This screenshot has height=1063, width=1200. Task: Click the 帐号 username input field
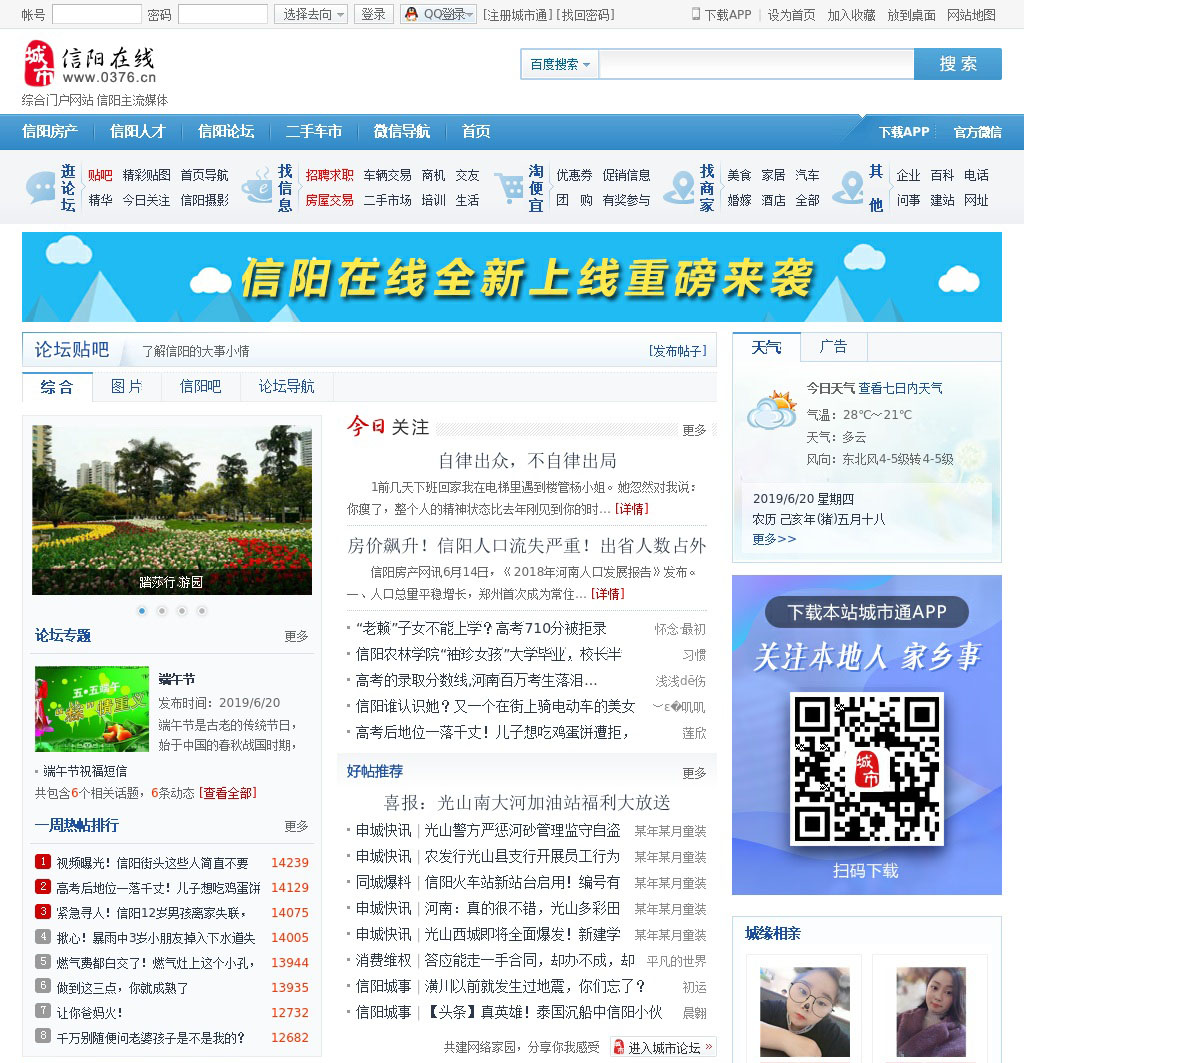point(96,14)
